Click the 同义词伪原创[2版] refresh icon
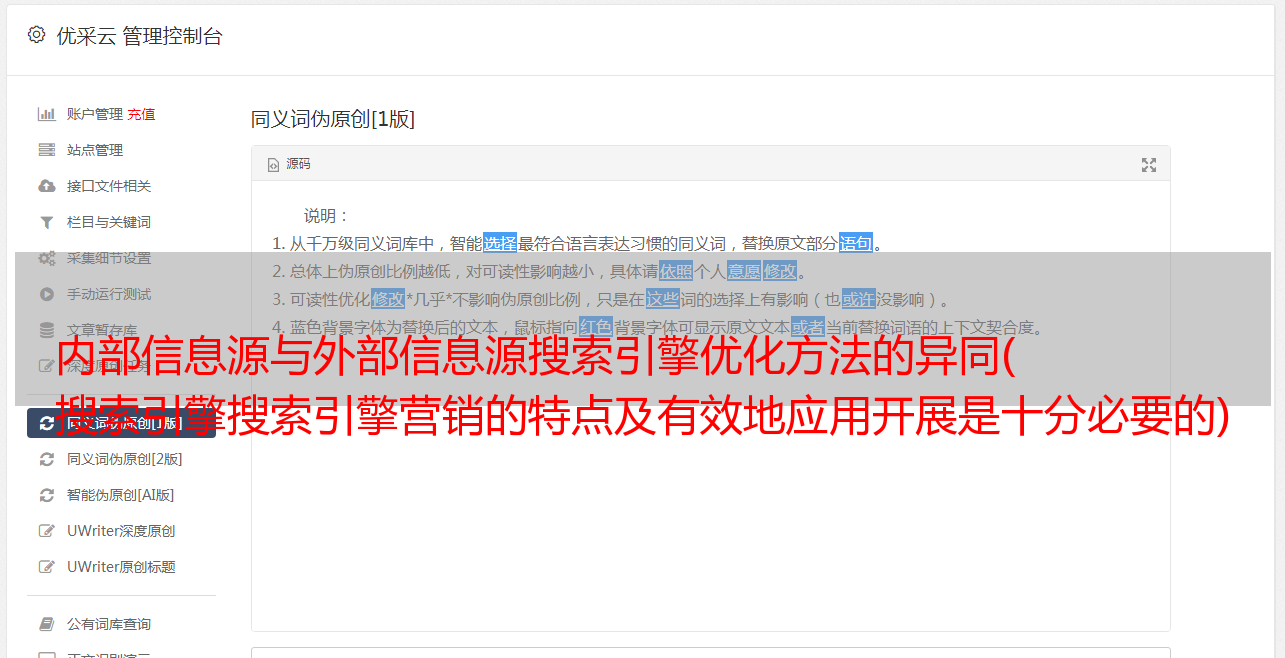1285x658 pixels. pyautogui.click(x=46, y=459)
